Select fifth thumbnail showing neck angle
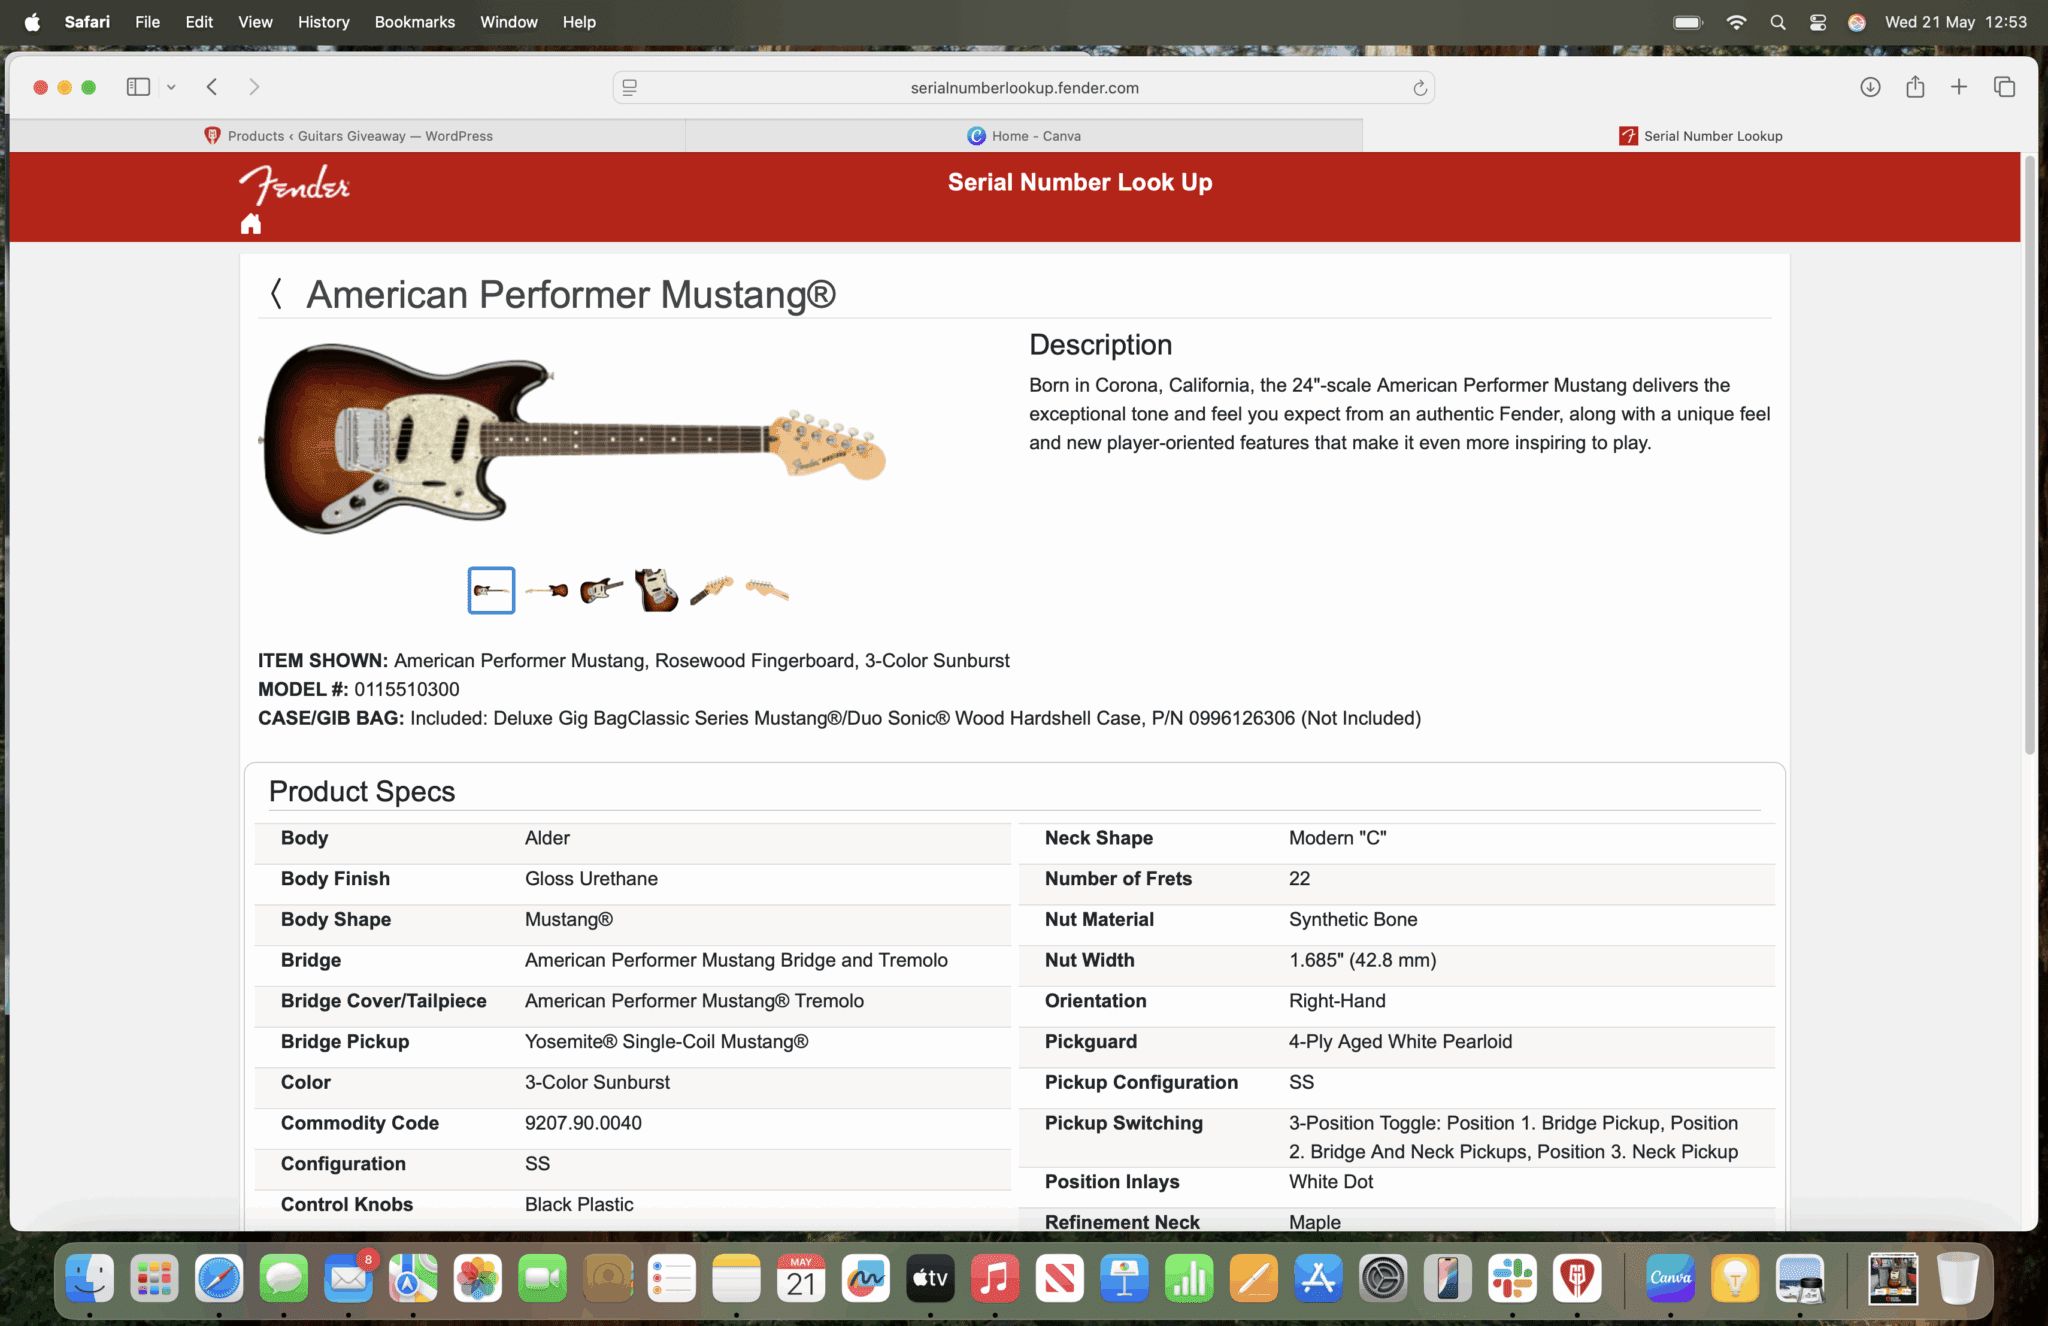This screenshot has width=2048, height=1326. (x=711, y=590)
